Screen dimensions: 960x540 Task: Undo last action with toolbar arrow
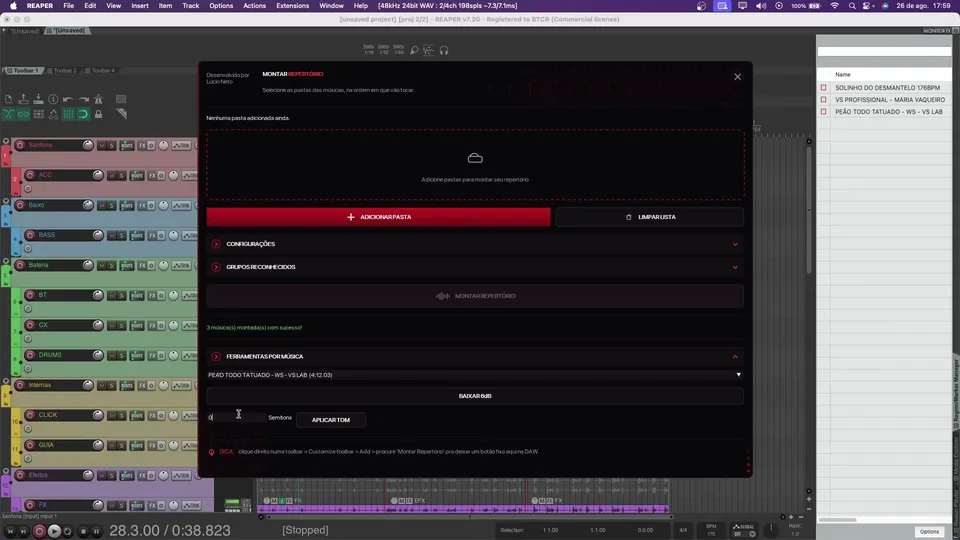coord(68,99)
